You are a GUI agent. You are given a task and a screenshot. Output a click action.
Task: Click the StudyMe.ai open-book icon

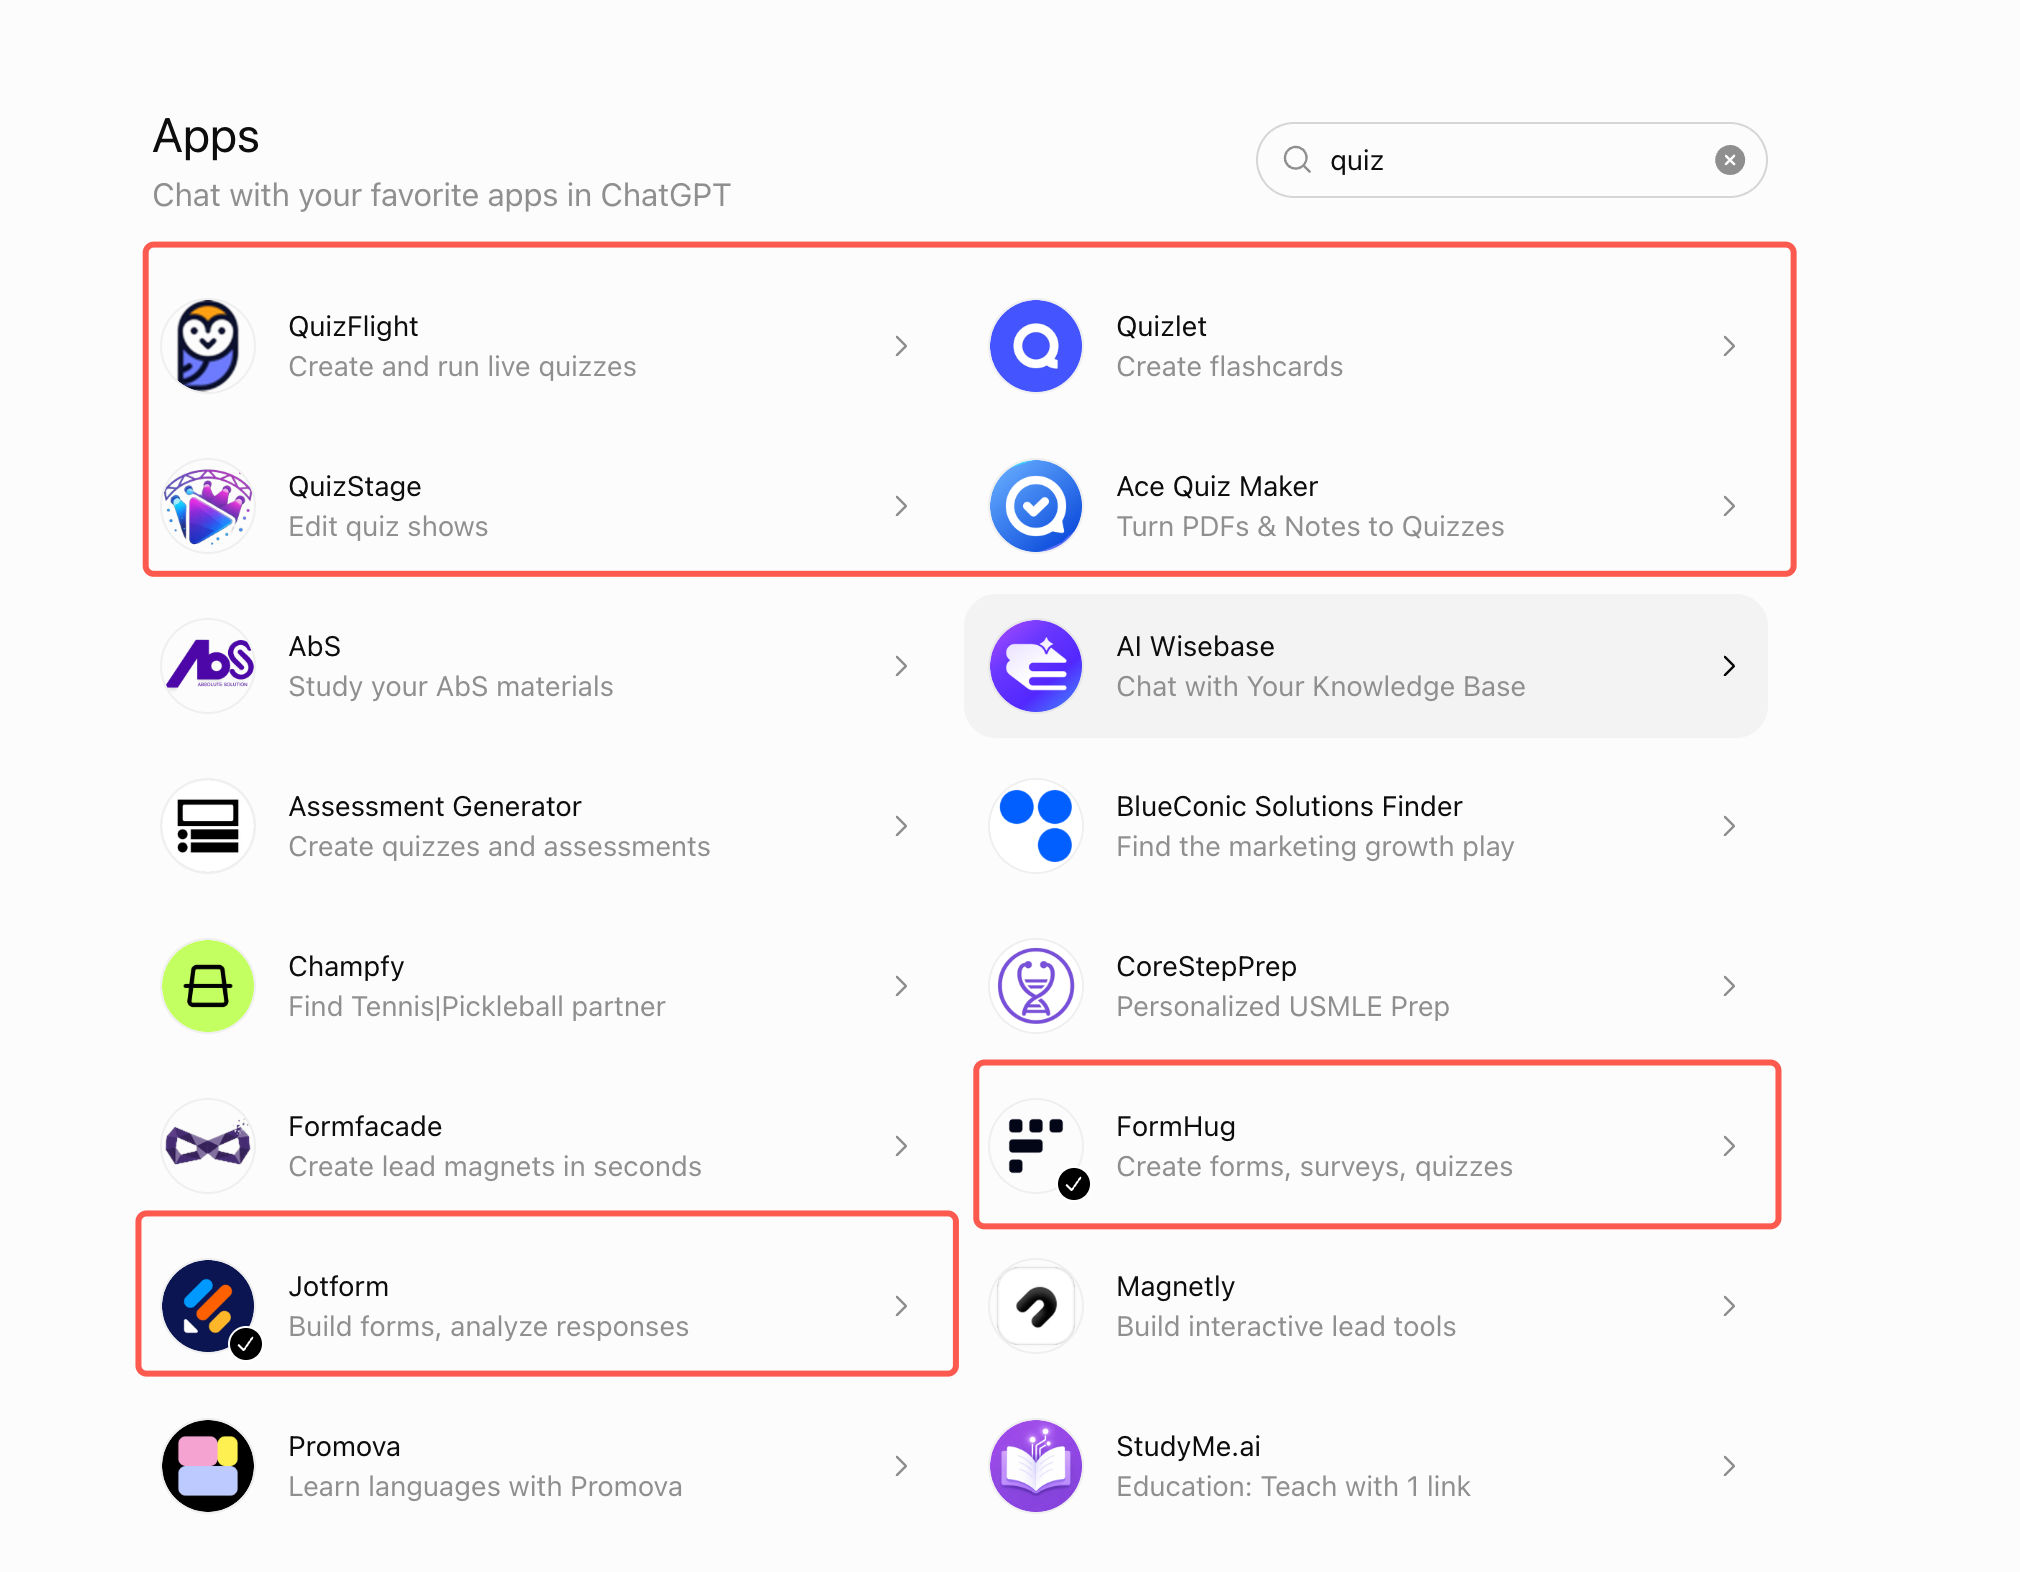(x=1036, y=1466)
